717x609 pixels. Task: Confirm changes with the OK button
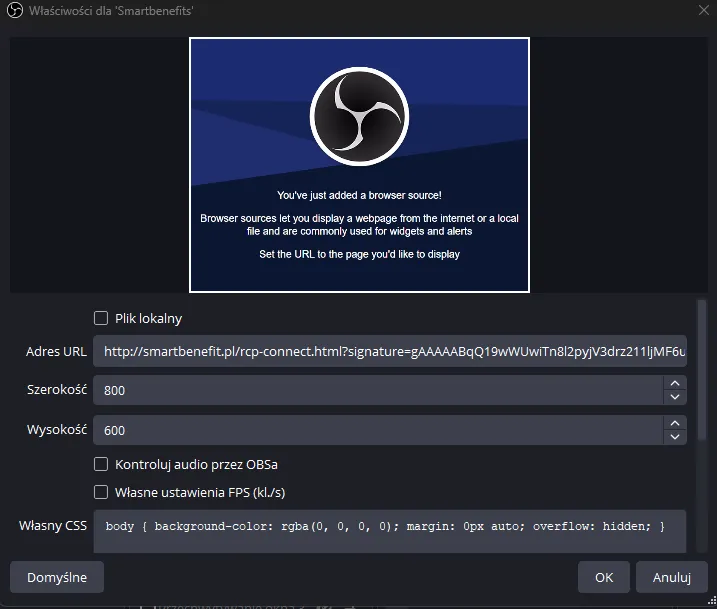(604, 577)
